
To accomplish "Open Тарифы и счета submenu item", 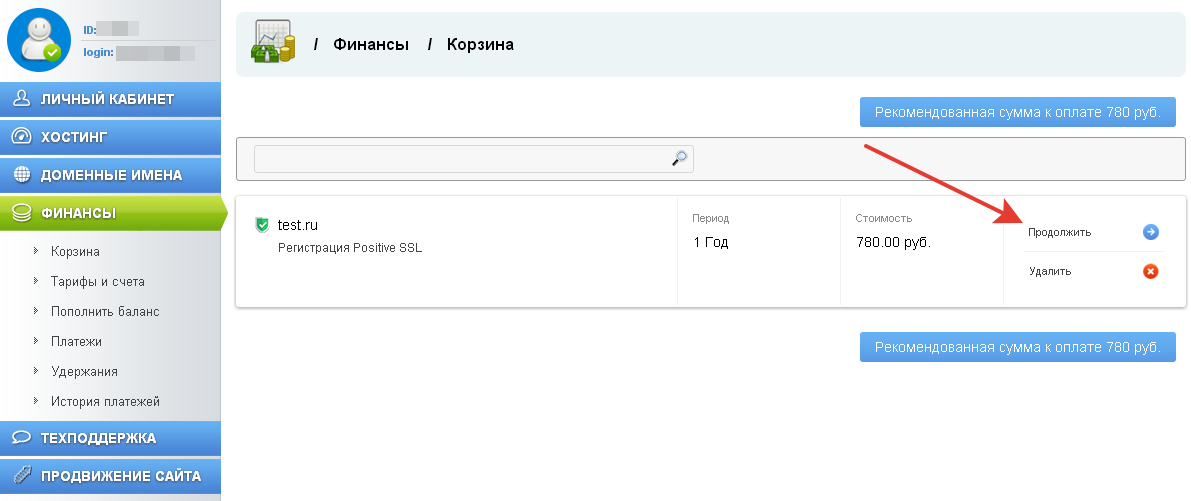I will [98, 282].
